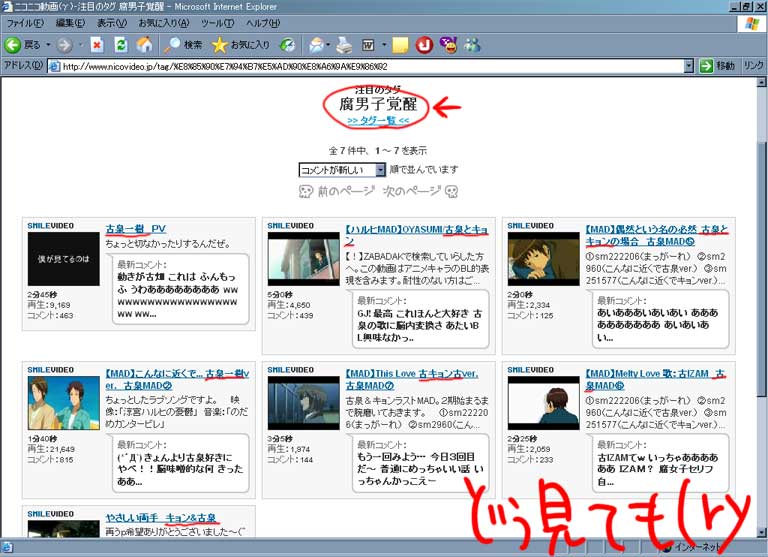The height and width of the screenshot is (557, 768).
Task: Click the 腐男子覚醒 tag heading
Action: tap(378, 104)
